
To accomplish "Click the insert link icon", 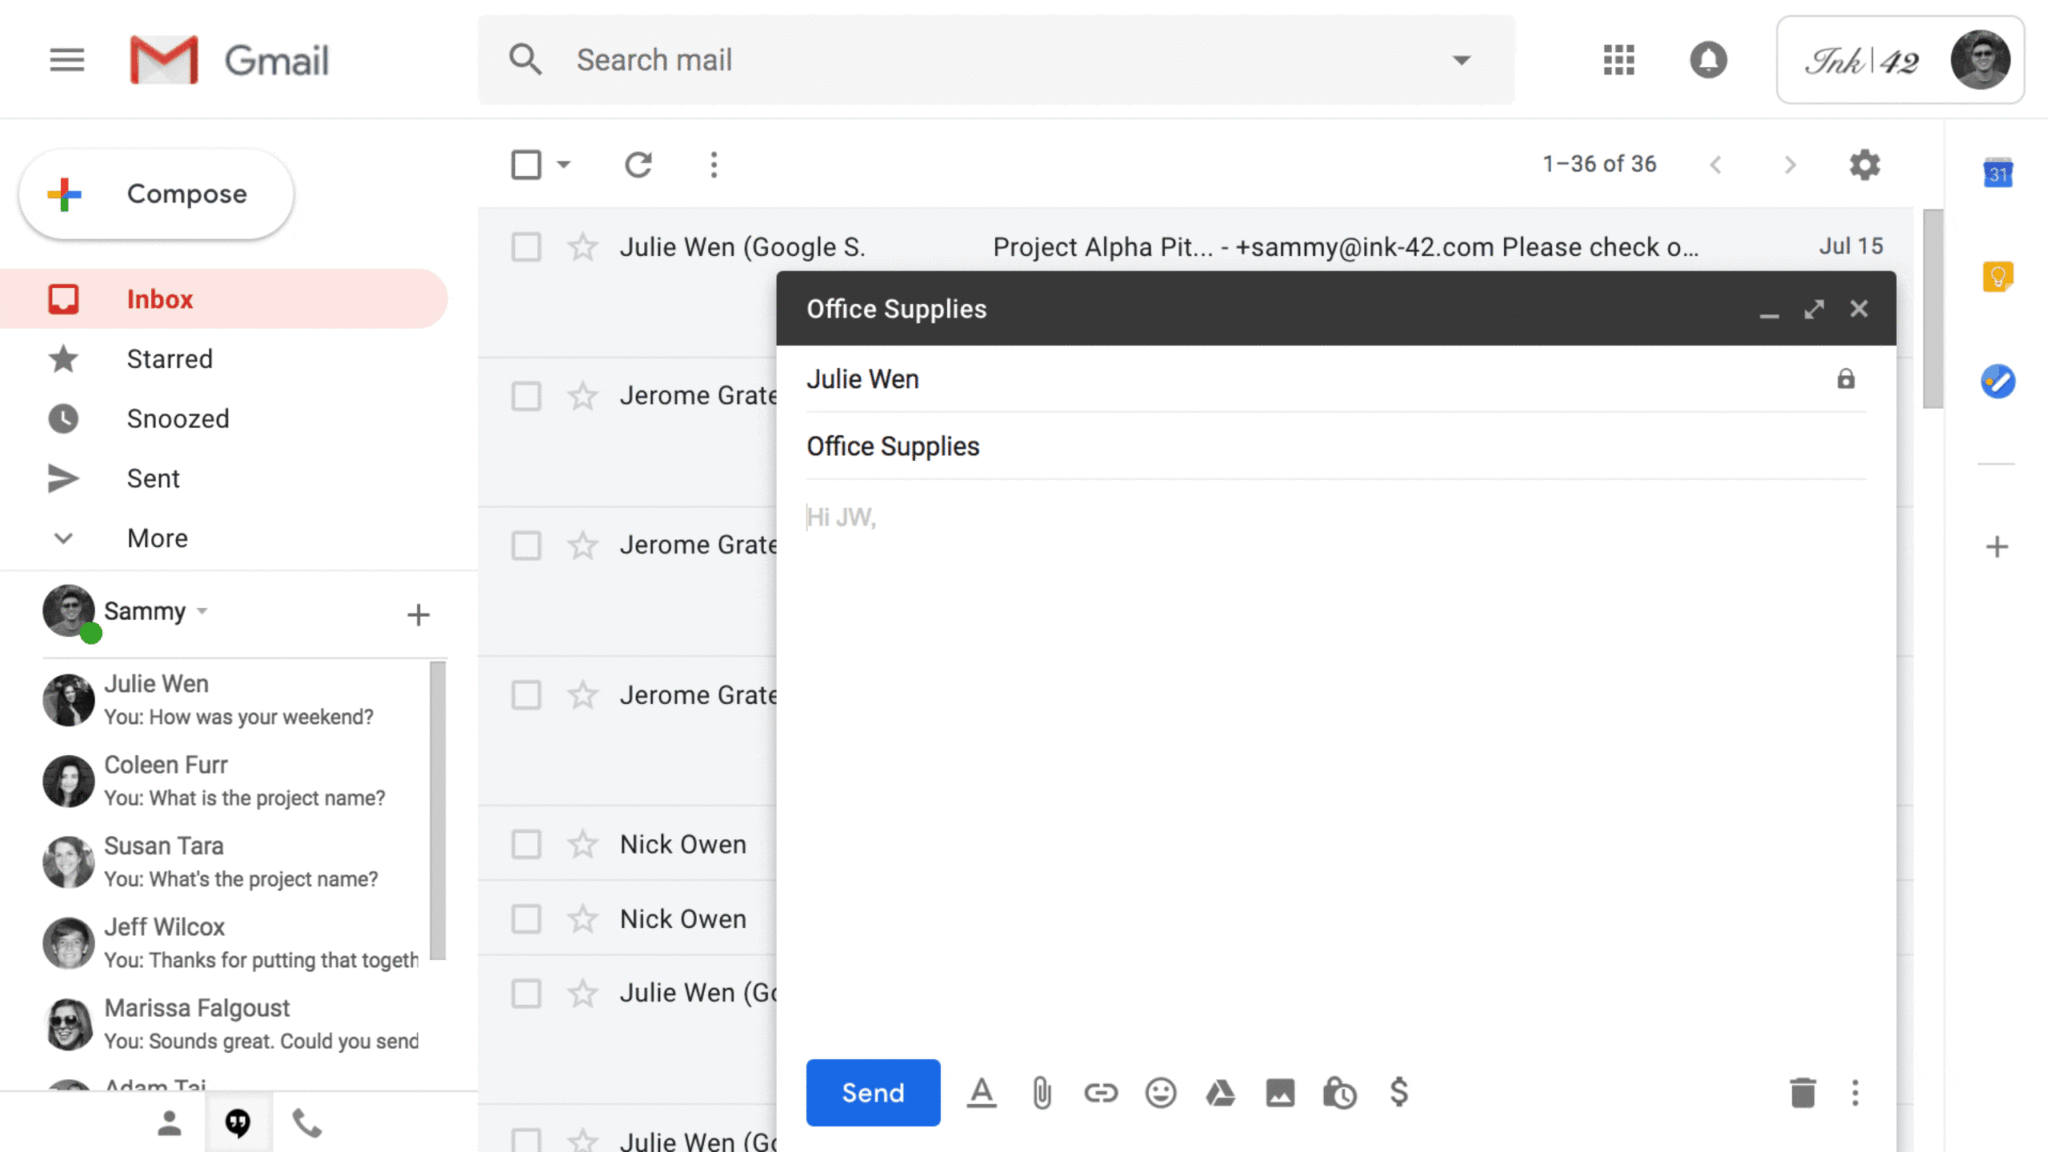I will click(x=1100, y=1093).
